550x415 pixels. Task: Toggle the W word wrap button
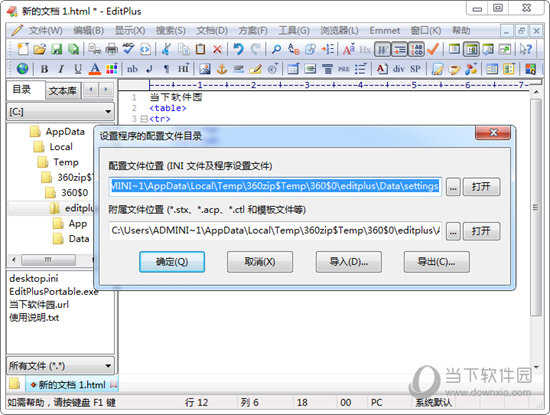[382, 49]
